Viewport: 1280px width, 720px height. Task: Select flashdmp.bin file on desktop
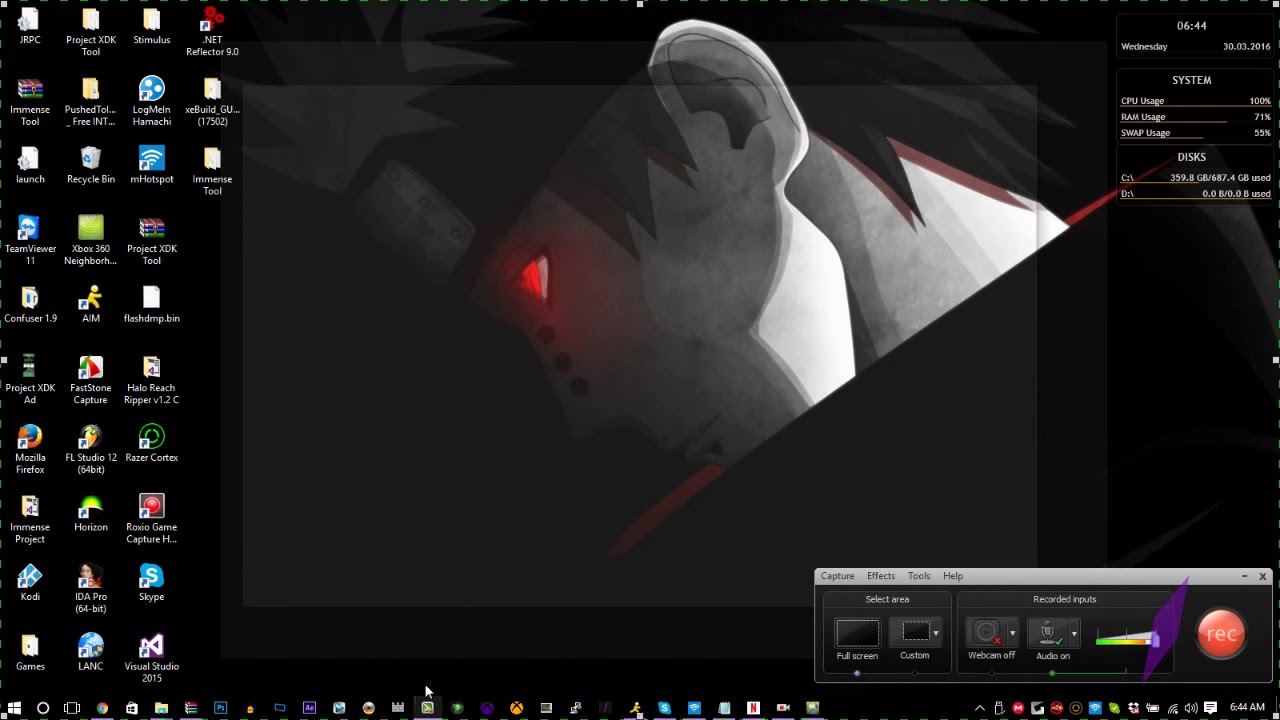click(151, 305)
